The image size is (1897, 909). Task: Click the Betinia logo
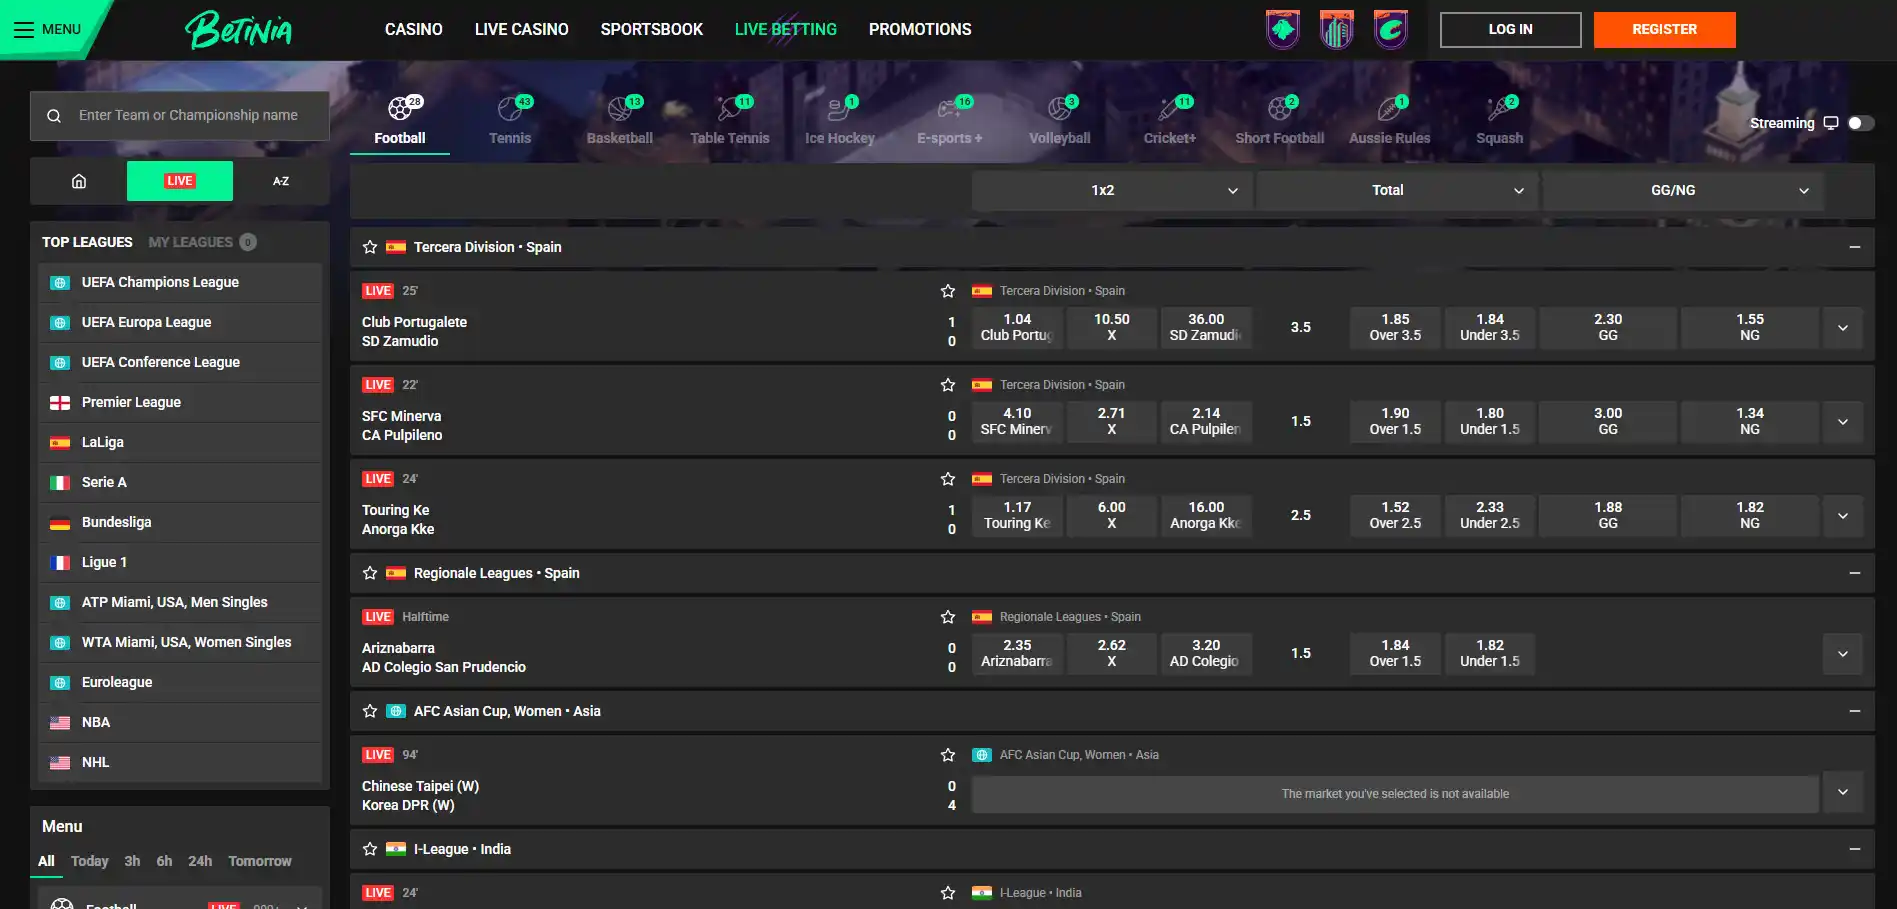[x=239, y=30]
